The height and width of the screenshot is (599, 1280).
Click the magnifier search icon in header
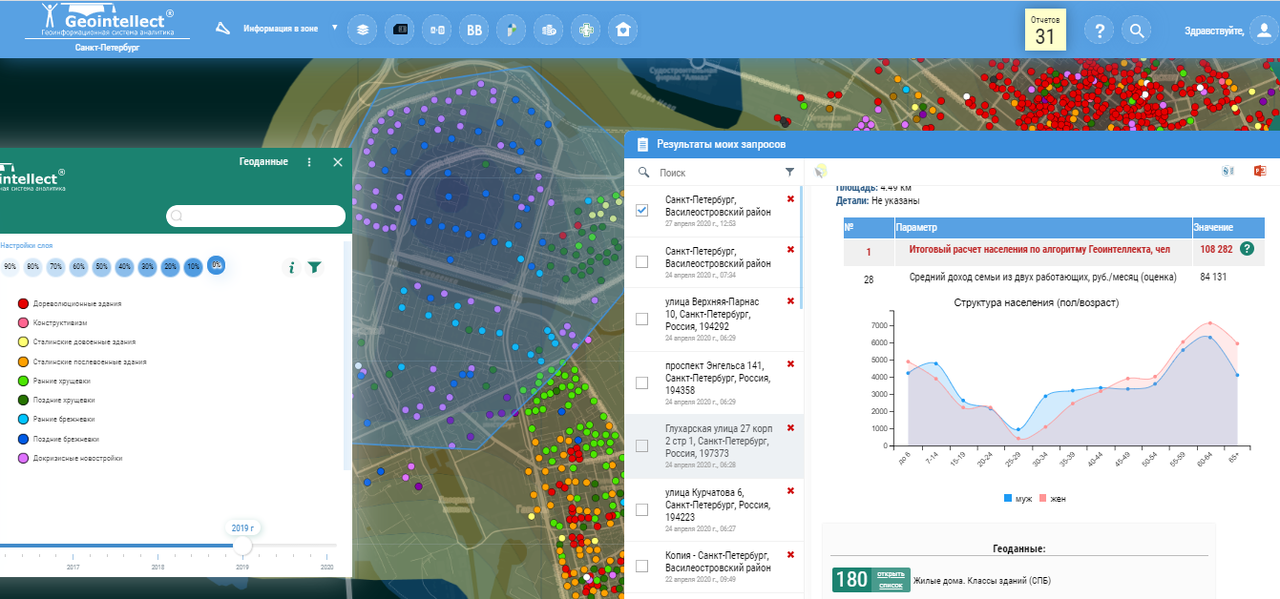coord(1136,31)
